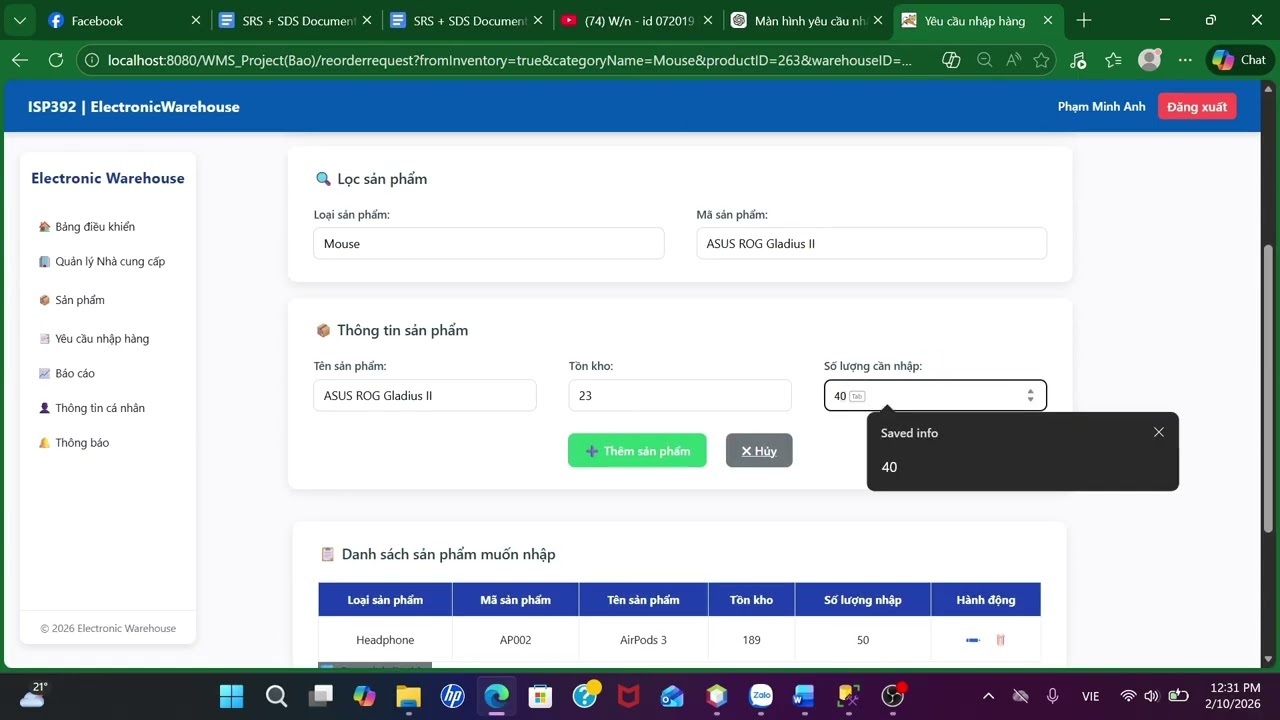
Task: Open the first SRS + SDS Document tab
Action: 294,20
